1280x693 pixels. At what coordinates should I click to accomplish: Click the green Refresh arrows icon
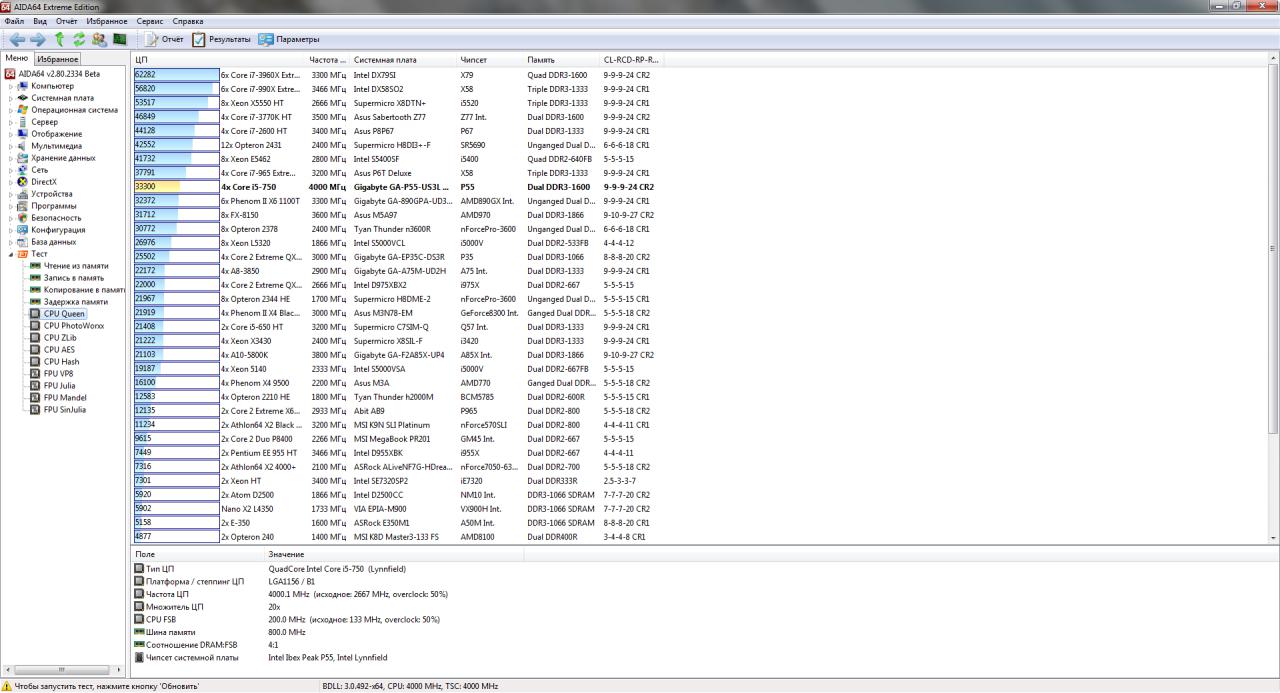point(79,39)
